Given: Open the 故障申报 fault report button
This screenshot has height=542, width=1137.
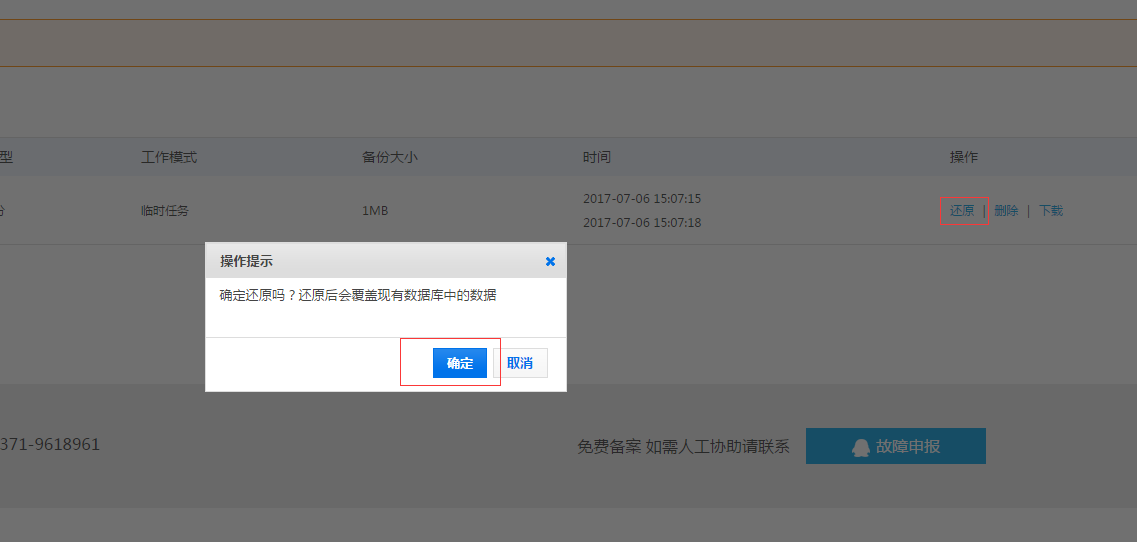Looking at the screenshot, I should point(896,446).
